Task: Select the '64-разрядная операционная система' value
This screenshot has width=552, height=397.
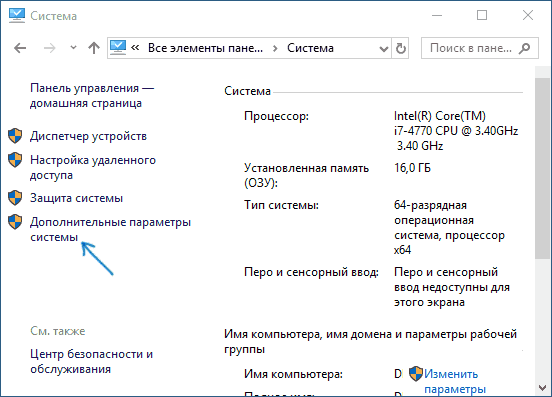Action: (449, 227)
